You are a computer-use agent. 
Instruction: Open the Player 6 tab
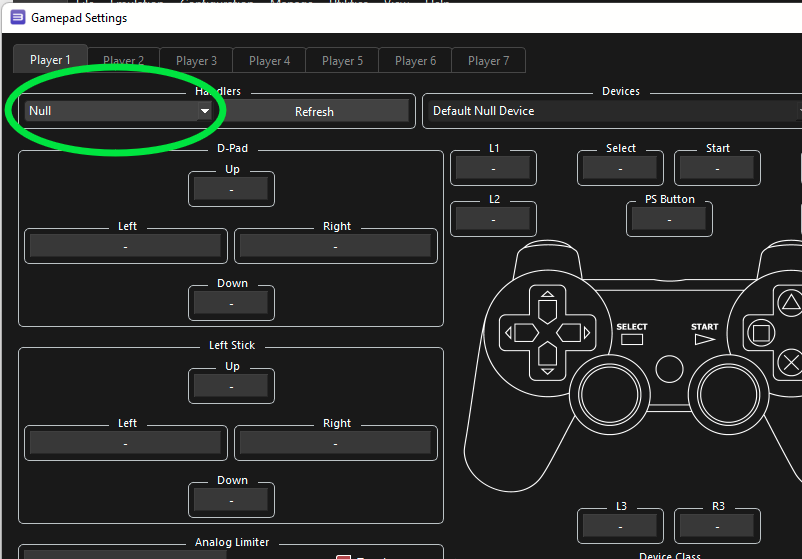(415, 61)
